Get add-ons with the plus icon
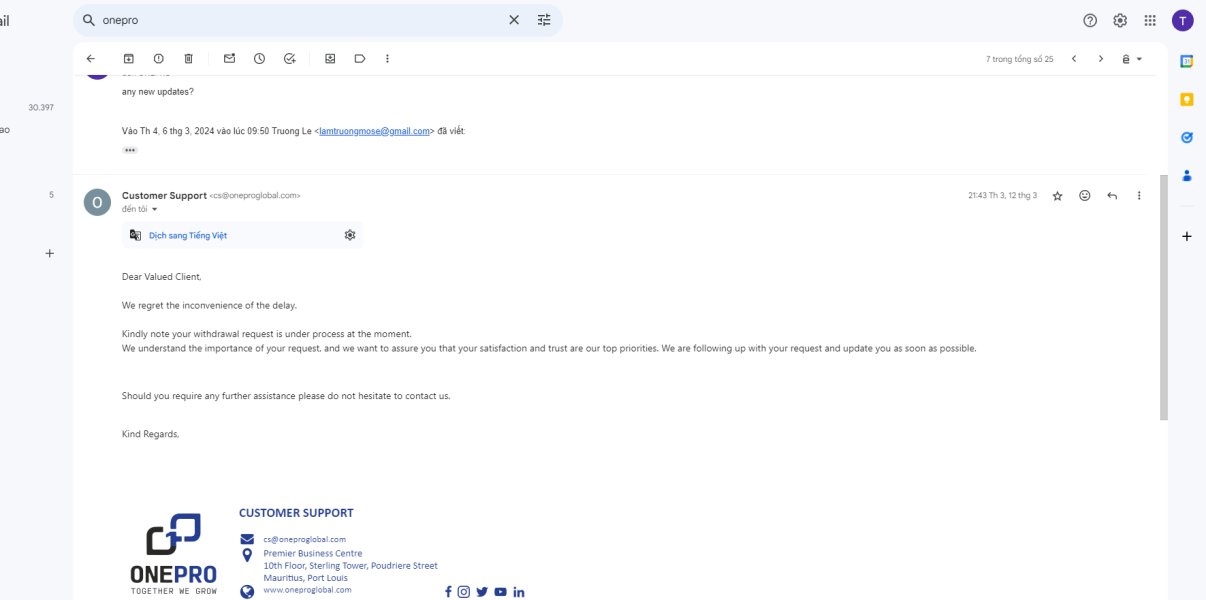This screenshot has width=1206, height=600. [x=1187, y=237]
